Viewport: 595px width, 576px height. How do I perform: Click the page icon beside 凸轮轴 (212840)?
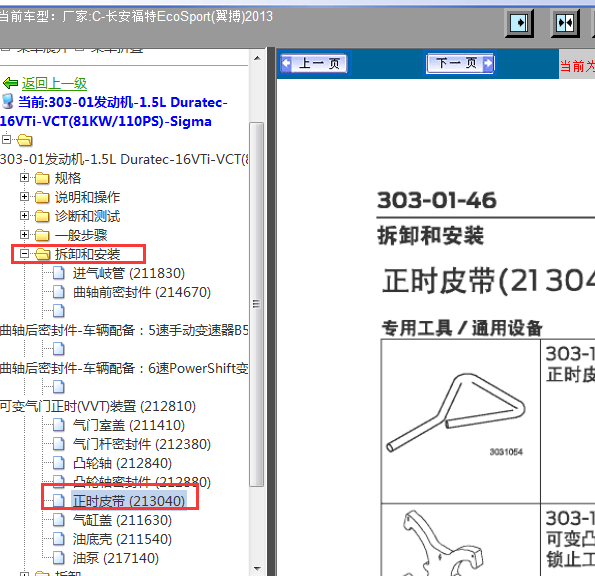tap(58, 463)
